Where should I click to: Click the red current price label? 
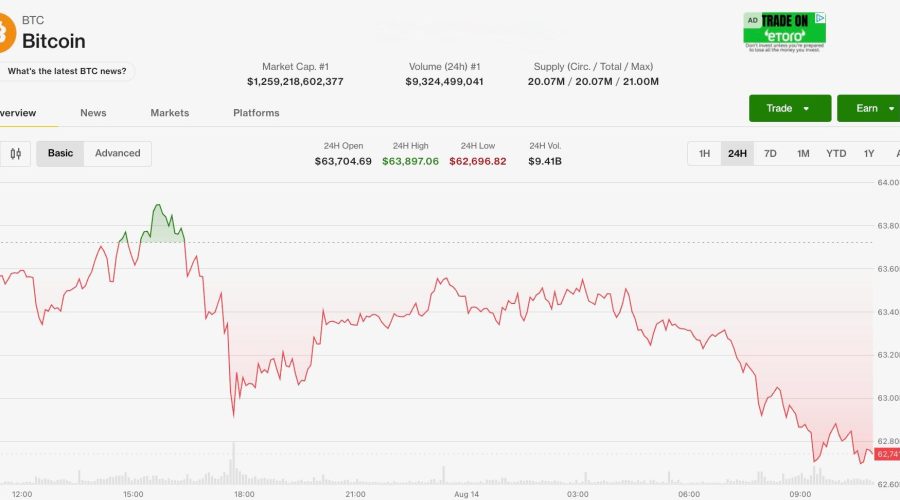[x=887, y=454]
